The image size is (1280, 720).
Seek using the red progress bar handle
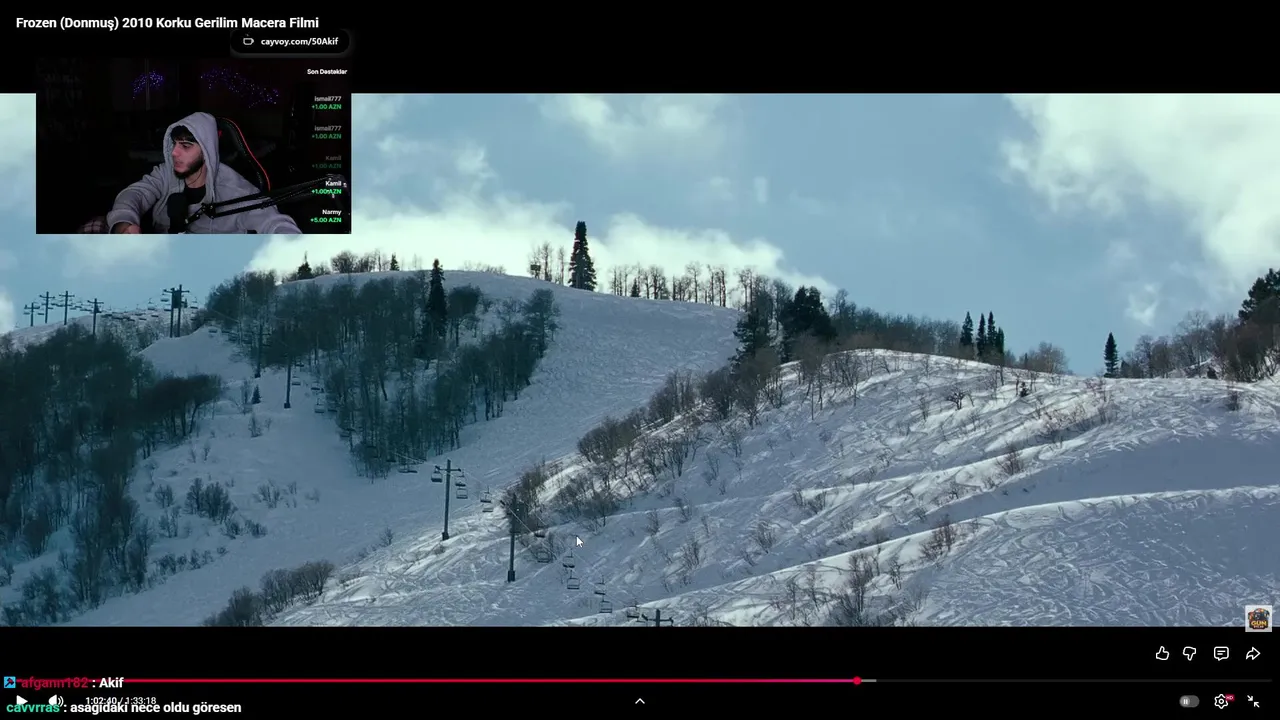(x=857, y=681)
